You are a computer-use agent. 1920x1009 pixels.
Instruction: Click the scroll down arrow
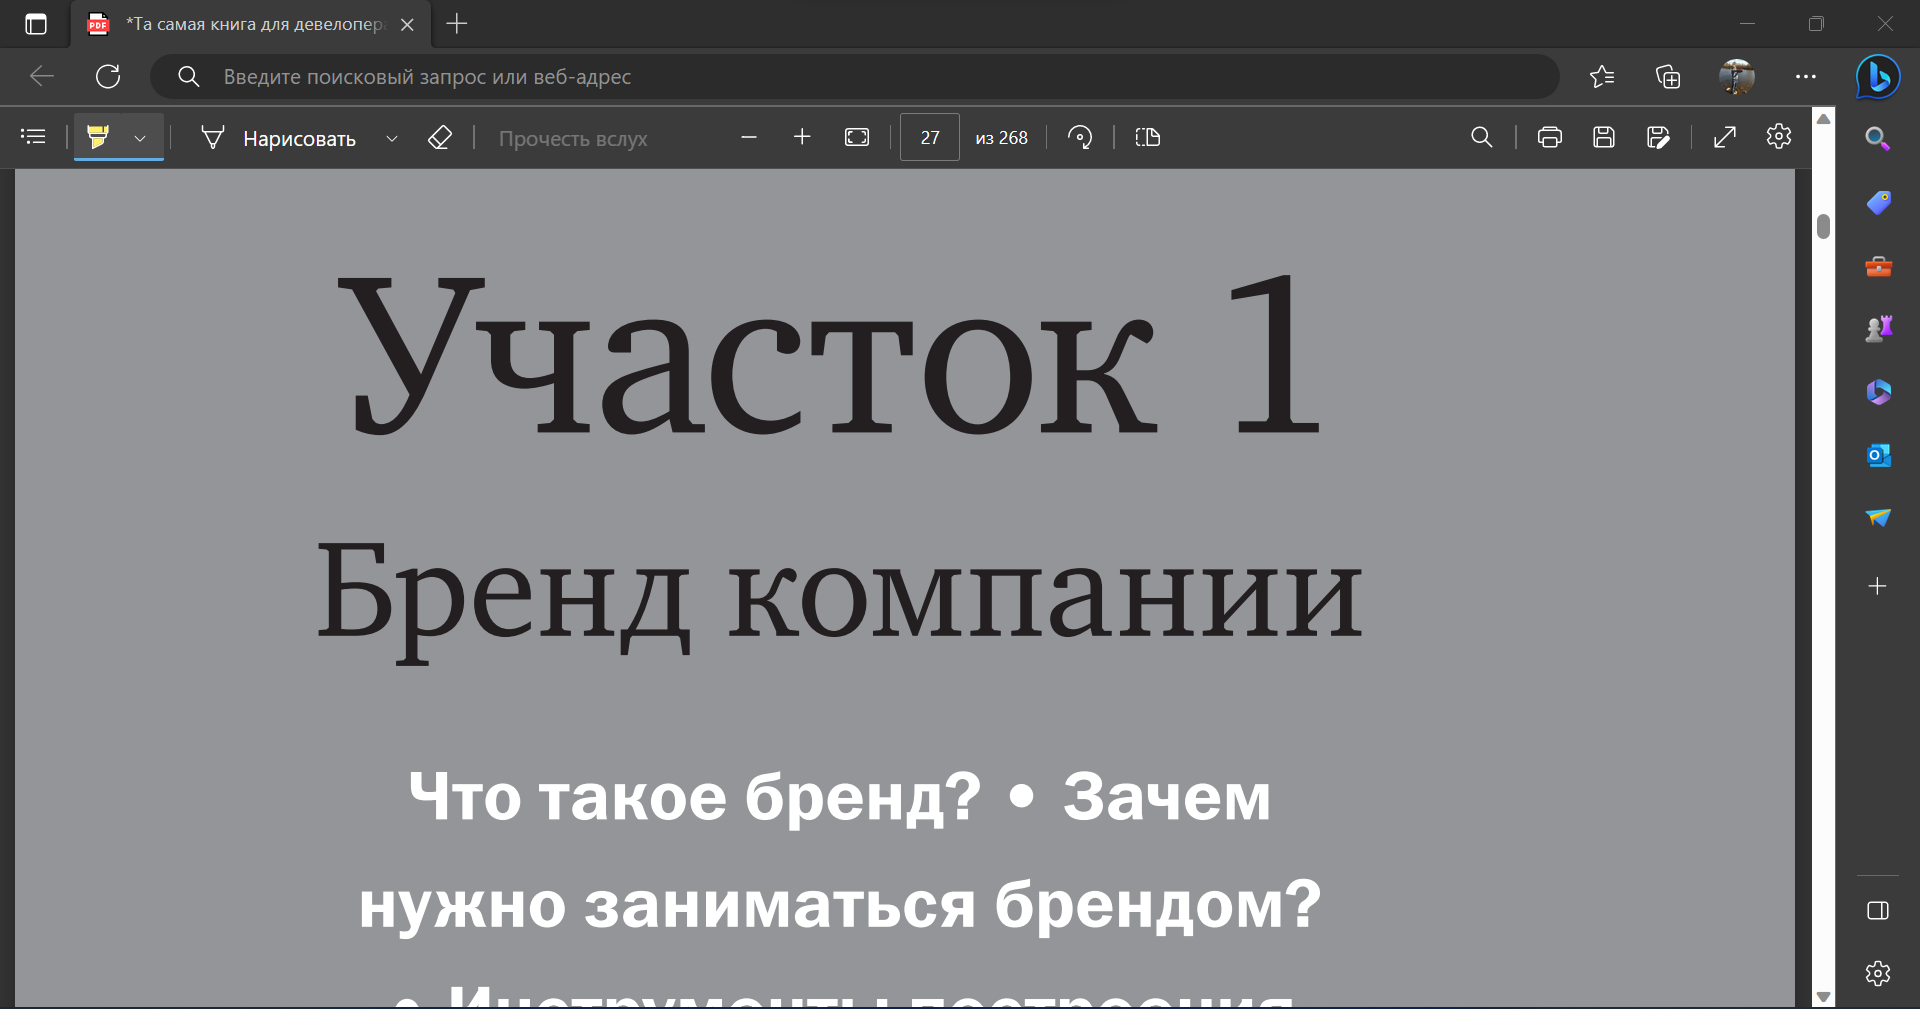[x=1823, y=997]
